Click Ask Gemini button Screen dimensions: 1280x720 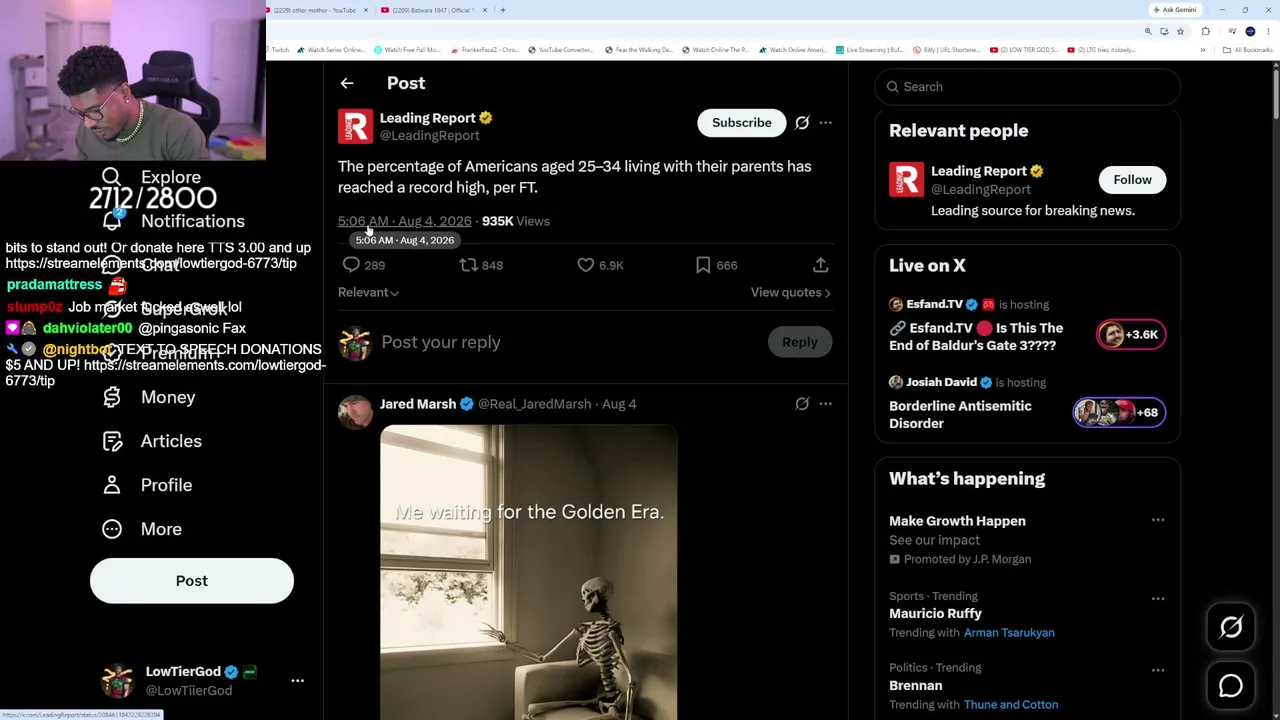click(x=1175, y=10)
